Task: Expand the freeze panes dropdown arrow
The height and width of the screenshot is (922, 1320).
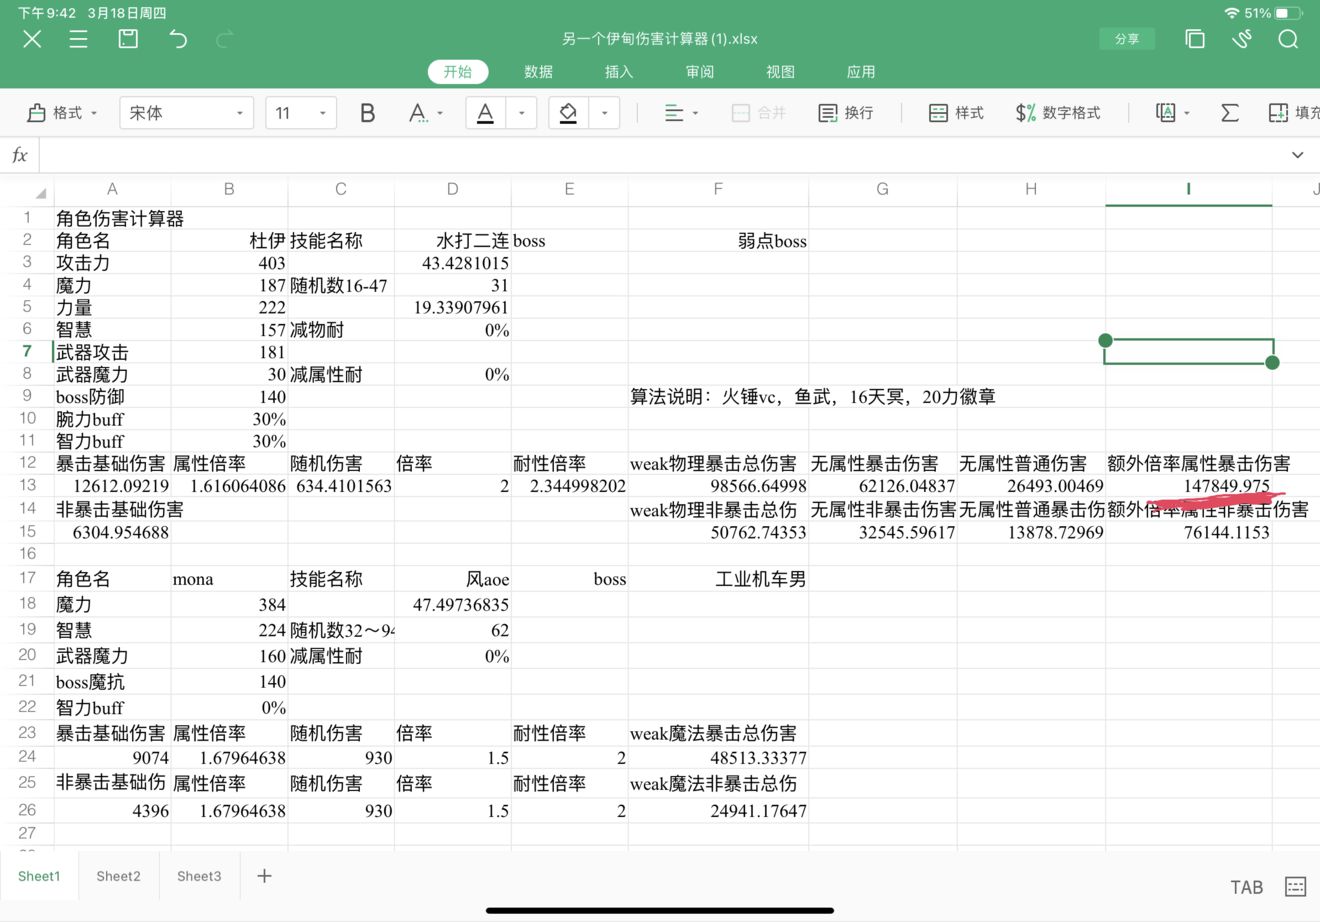Action: pyautogui.click(x=1187, y=114)
